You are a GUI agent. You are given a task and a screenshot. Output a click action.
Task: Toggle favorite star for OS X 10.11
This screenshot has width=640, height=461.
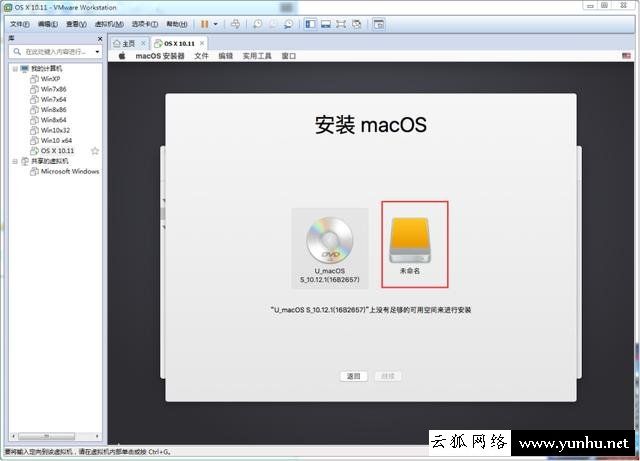[x=95, y=151]
